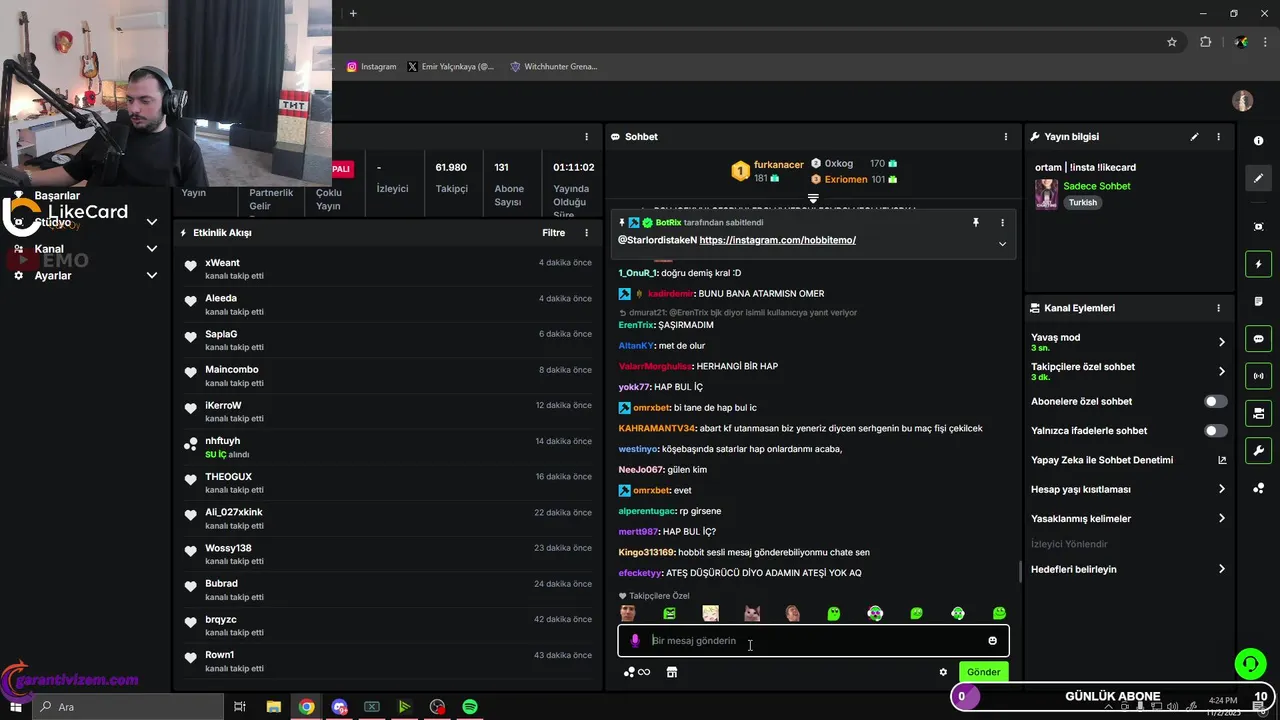1280x720 pixels.
Task: Open the pinned instagram.com/hobbitemo link
Action: [x=778, y=240]
